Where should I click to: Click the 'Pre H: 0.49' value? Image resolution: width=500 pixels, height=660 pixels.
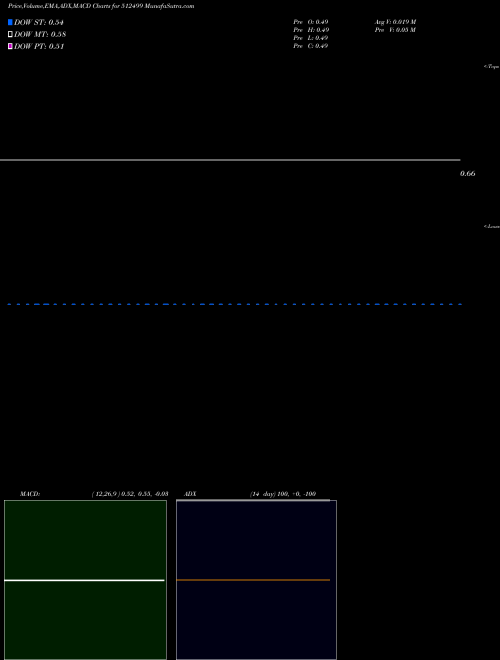point(311,30)
